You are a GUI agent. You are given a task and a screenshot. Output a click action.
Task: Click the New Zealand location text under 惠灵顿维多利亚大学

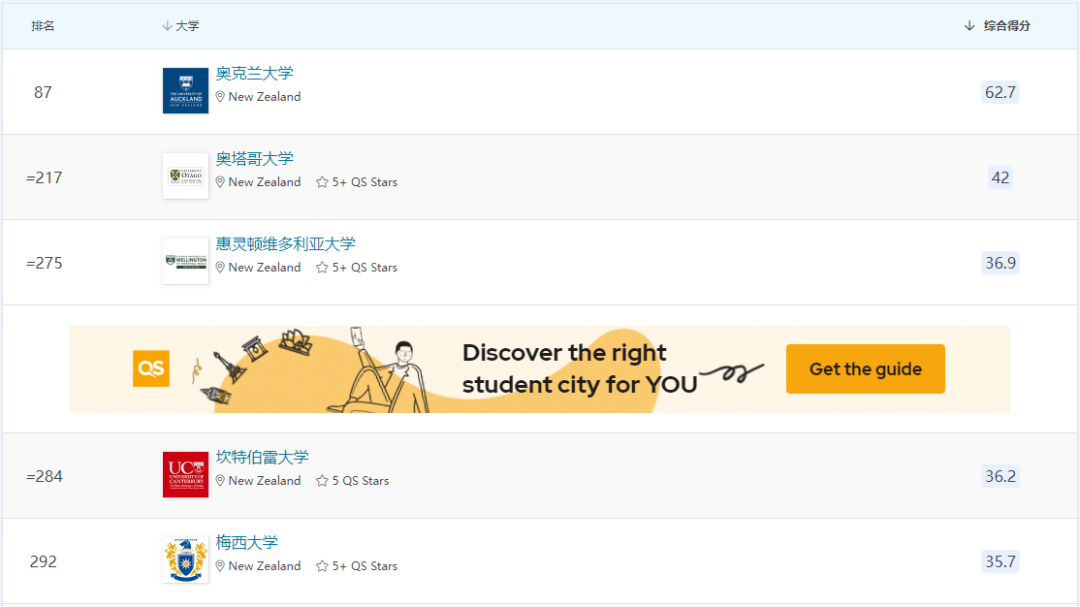[x=264, y=268]
